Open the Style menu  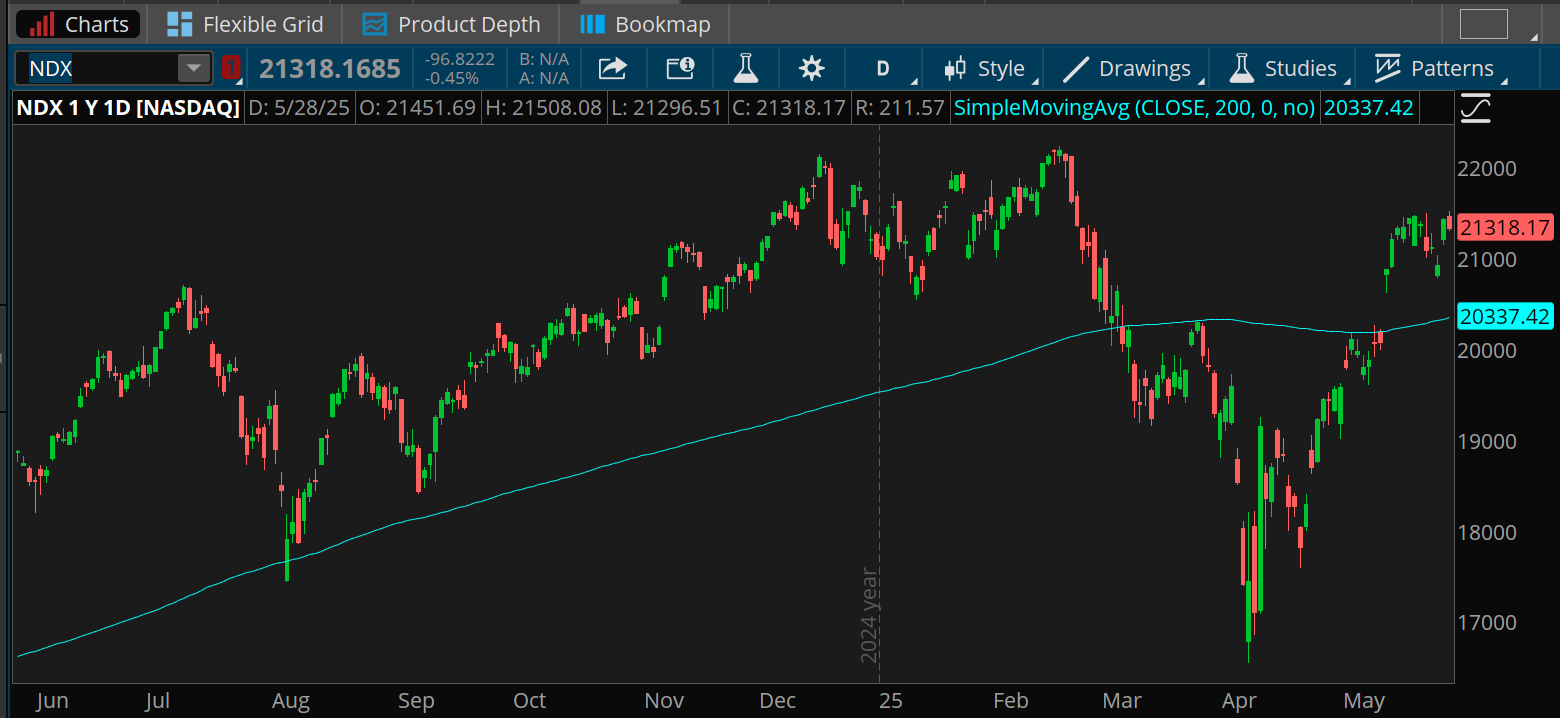click(x=985, y=68)
